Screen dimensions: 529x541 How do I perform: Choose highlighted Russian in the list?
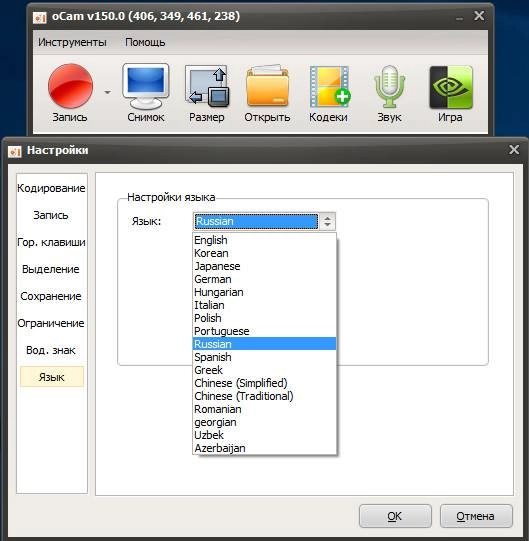click(x=264, y=344)
